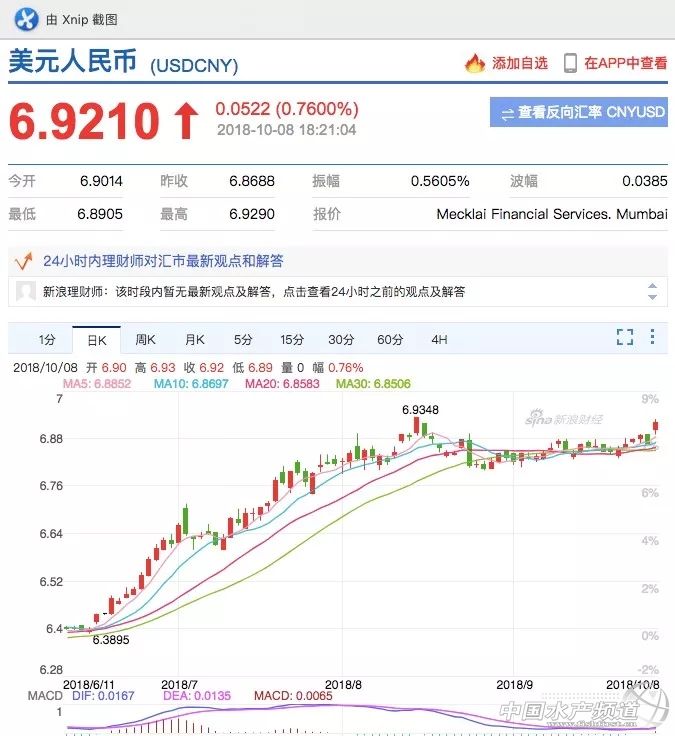
Task: Toggle the MA30 moving average legend
Action: (372, 383)
